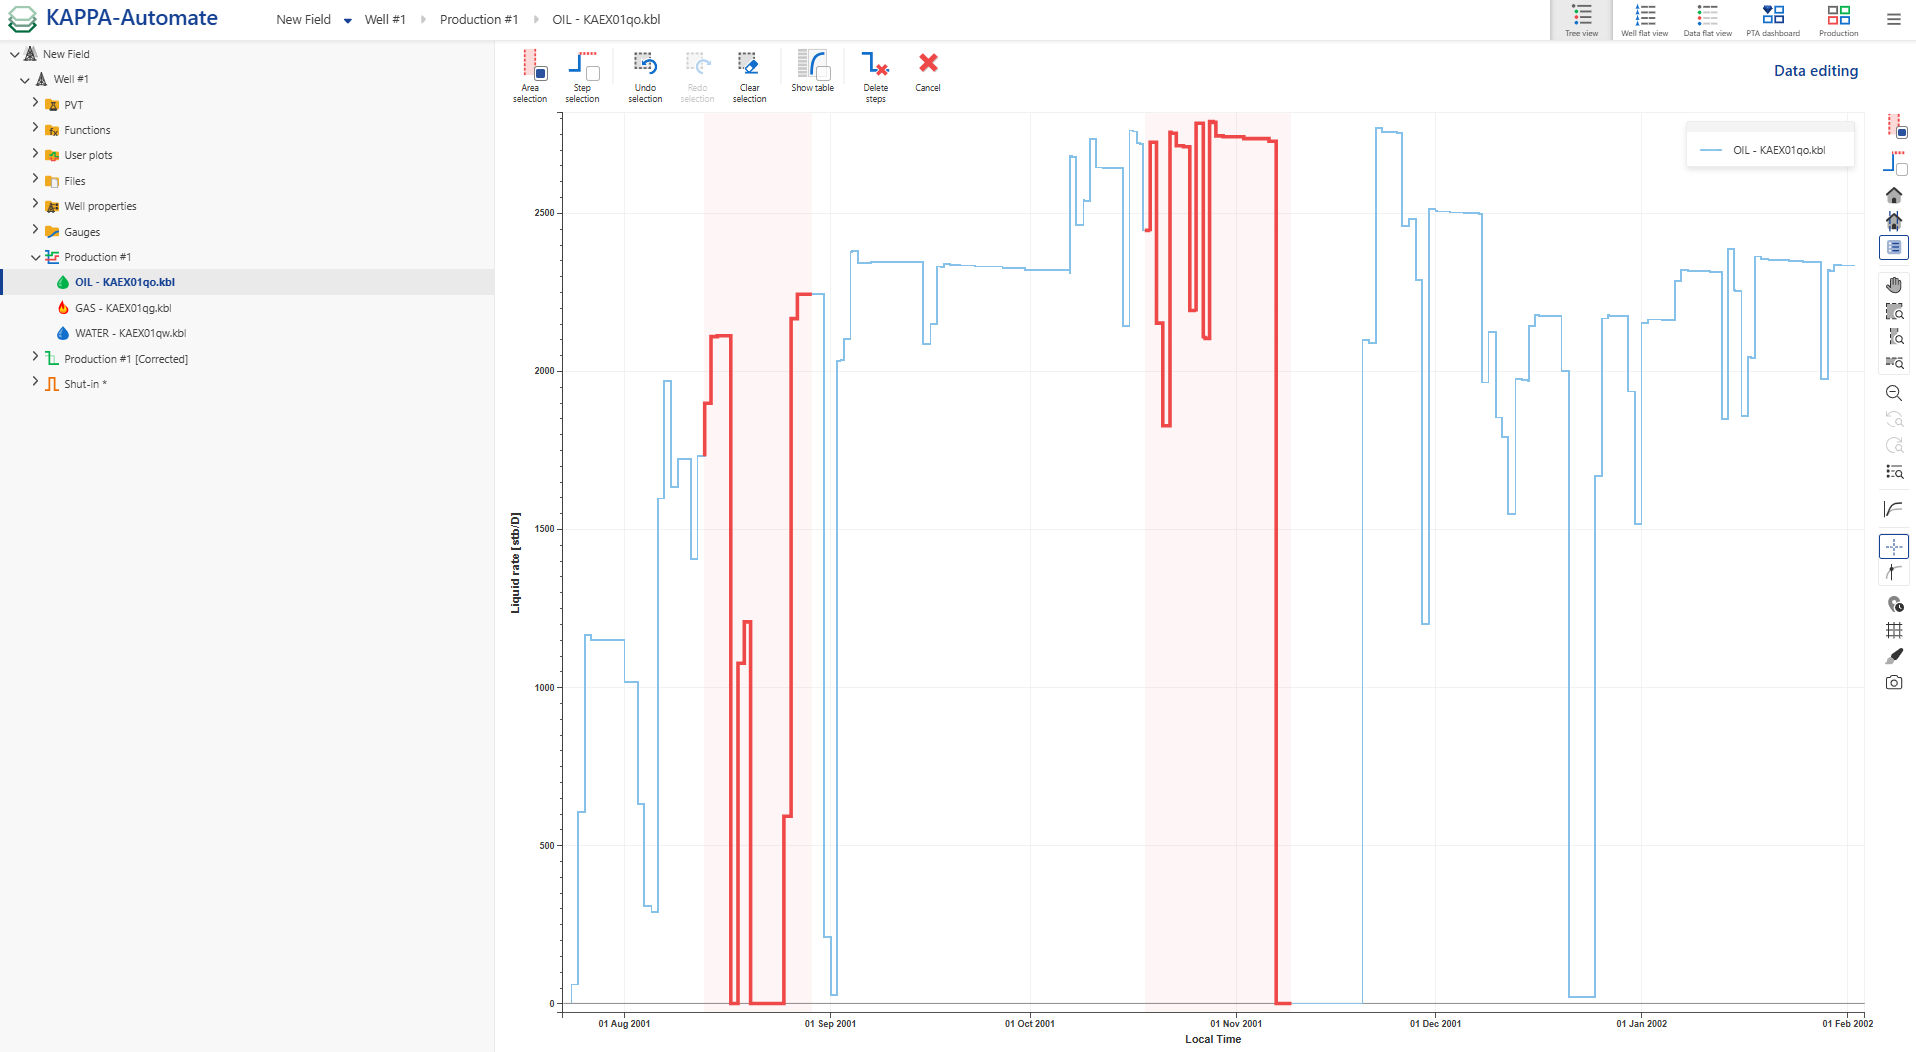
Task: Enable the Step selection checkbox
Action: coord(594,73)
